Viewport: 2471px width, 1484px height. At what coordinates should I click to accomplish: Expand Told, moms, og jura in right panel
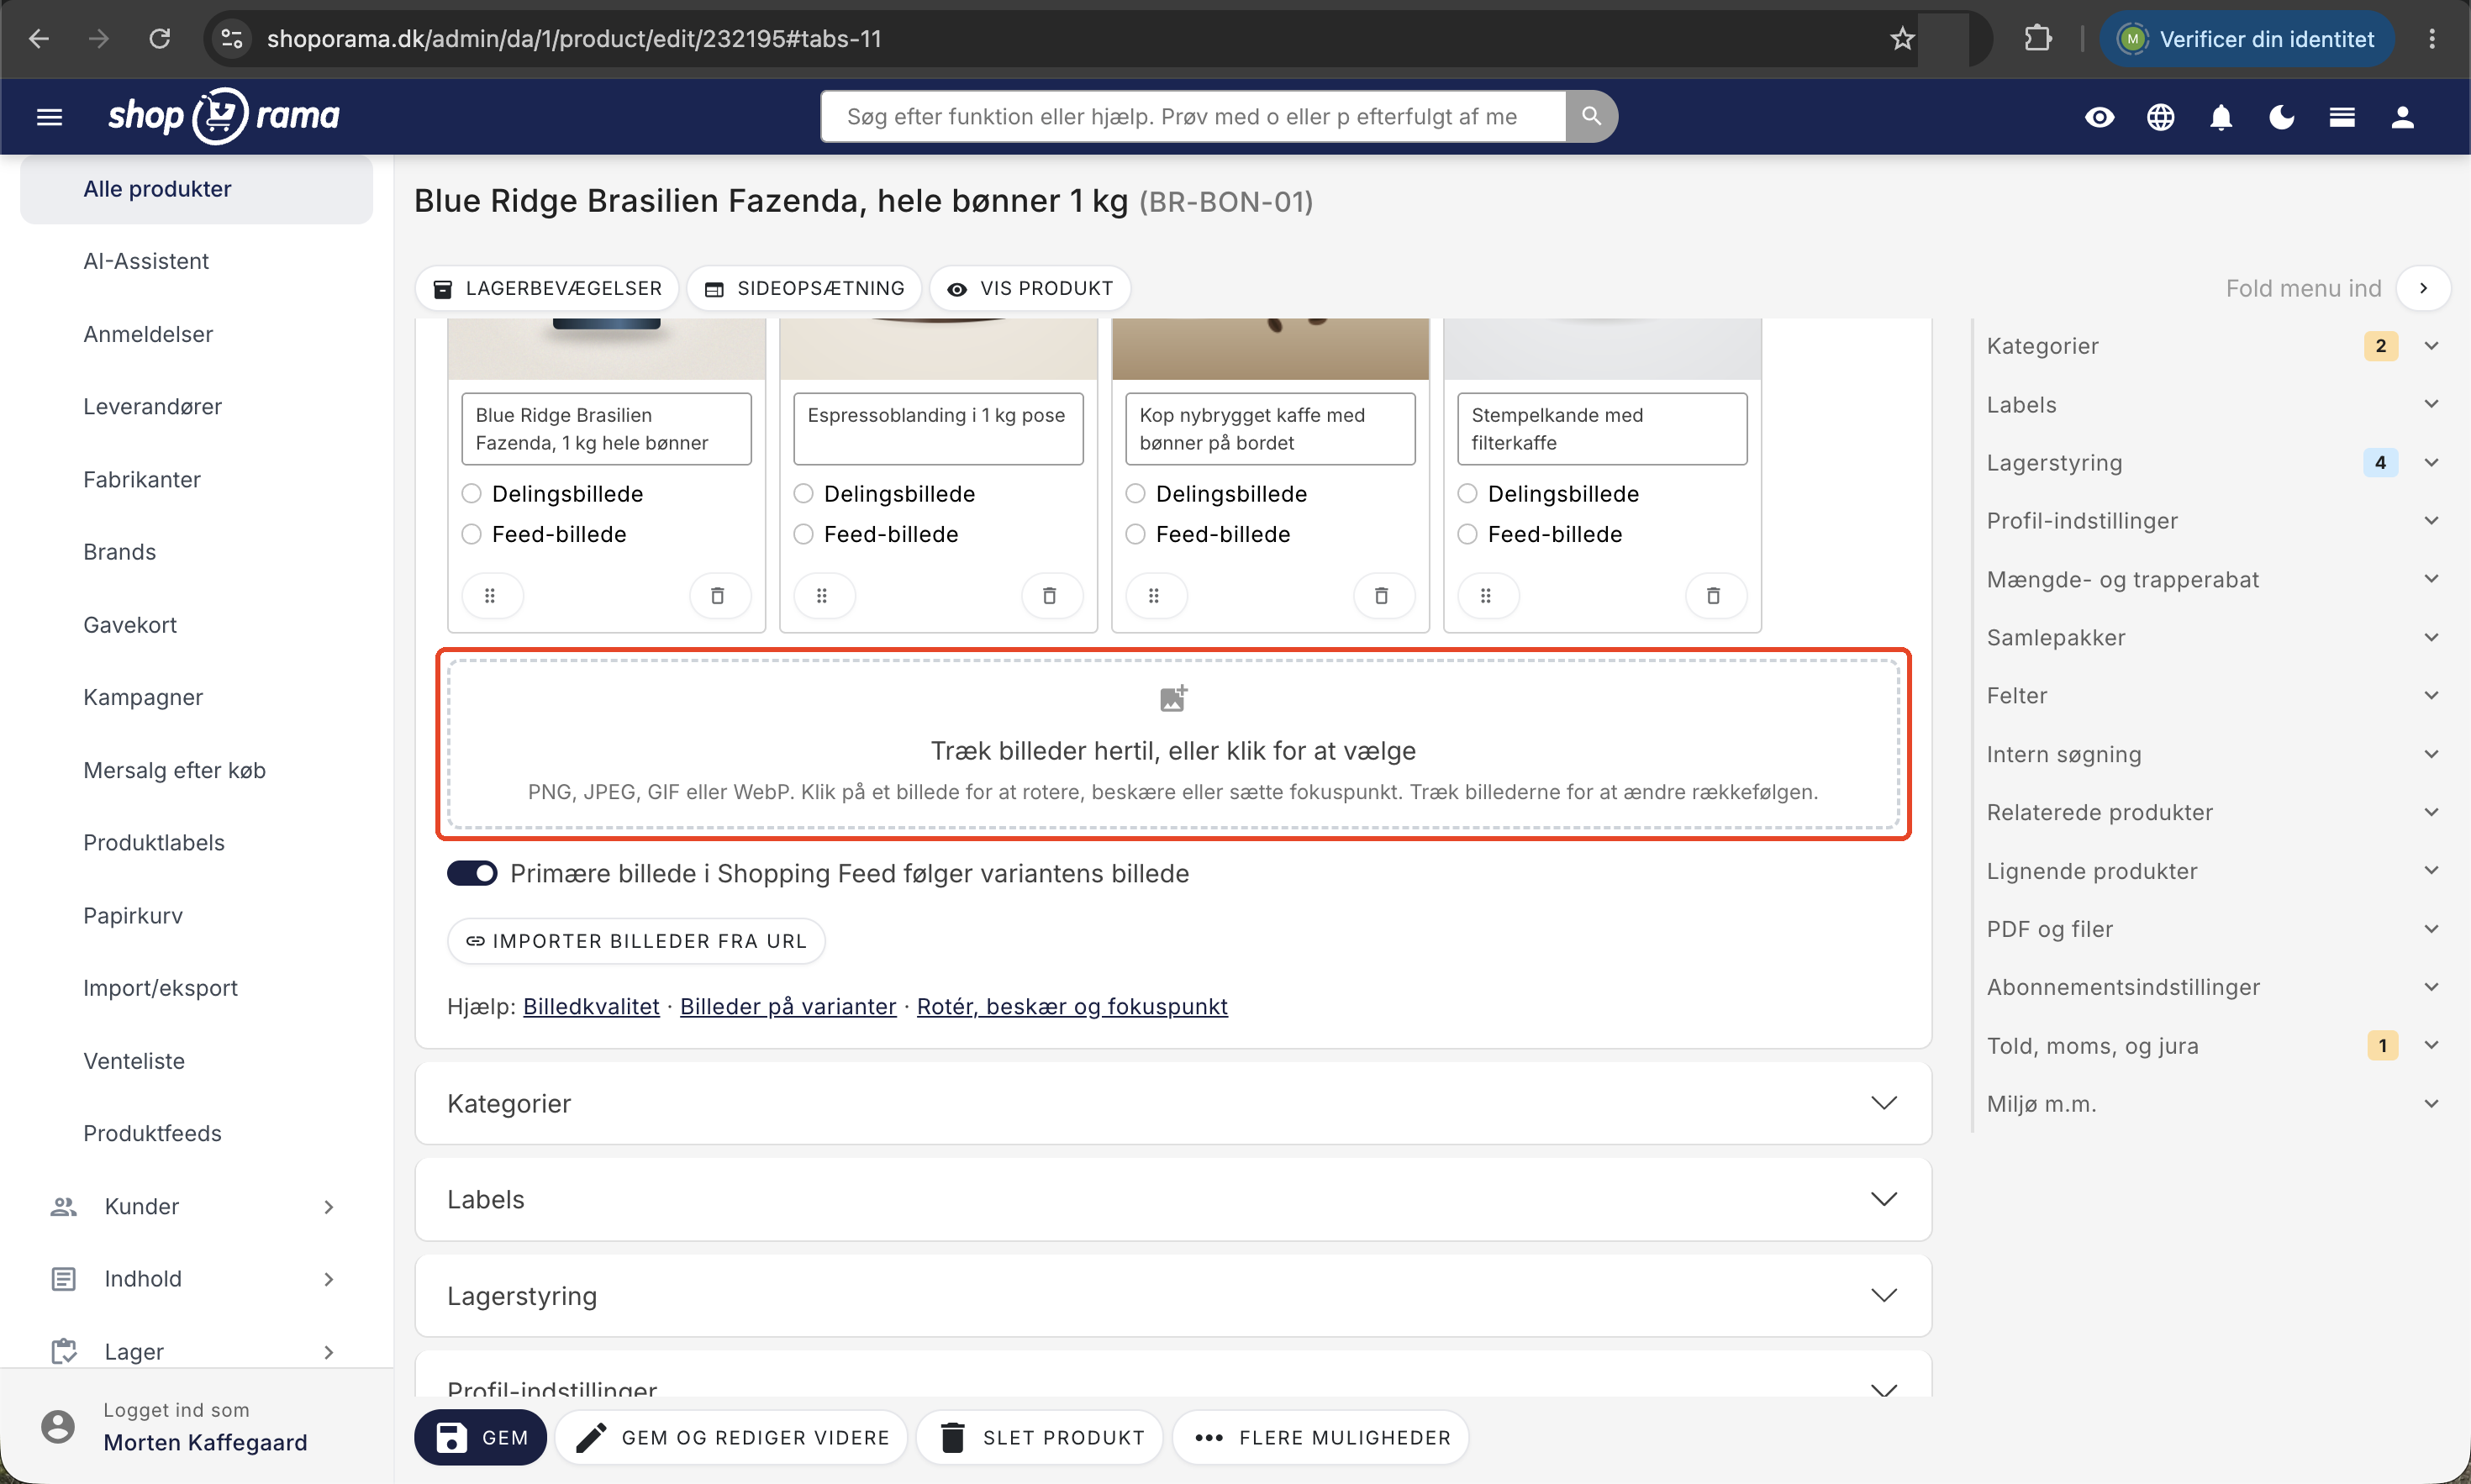coord(2212,1046)
